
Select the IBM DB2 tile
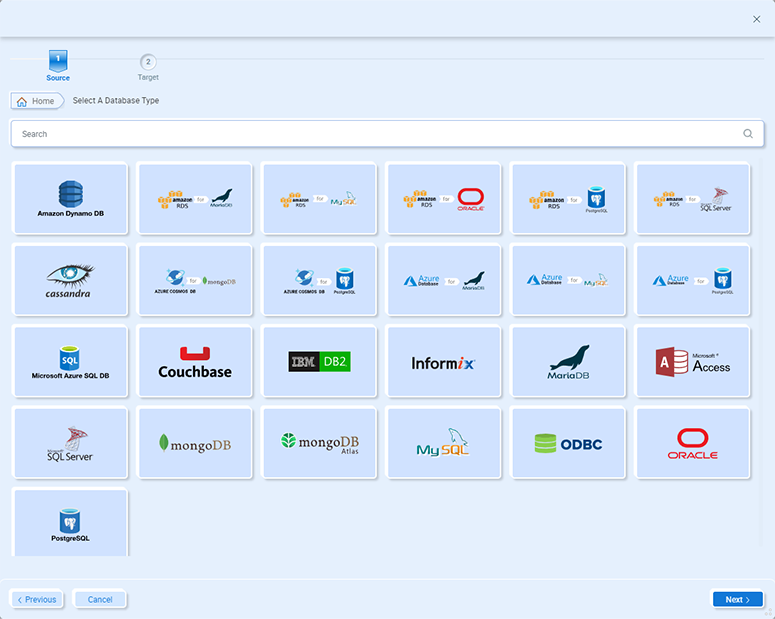click(x=319, y=361)
